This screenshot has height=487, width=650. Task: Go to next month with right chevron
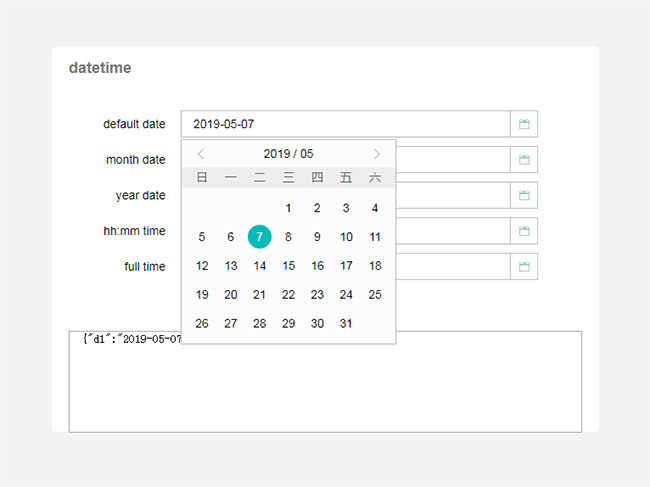coord(376,154)
